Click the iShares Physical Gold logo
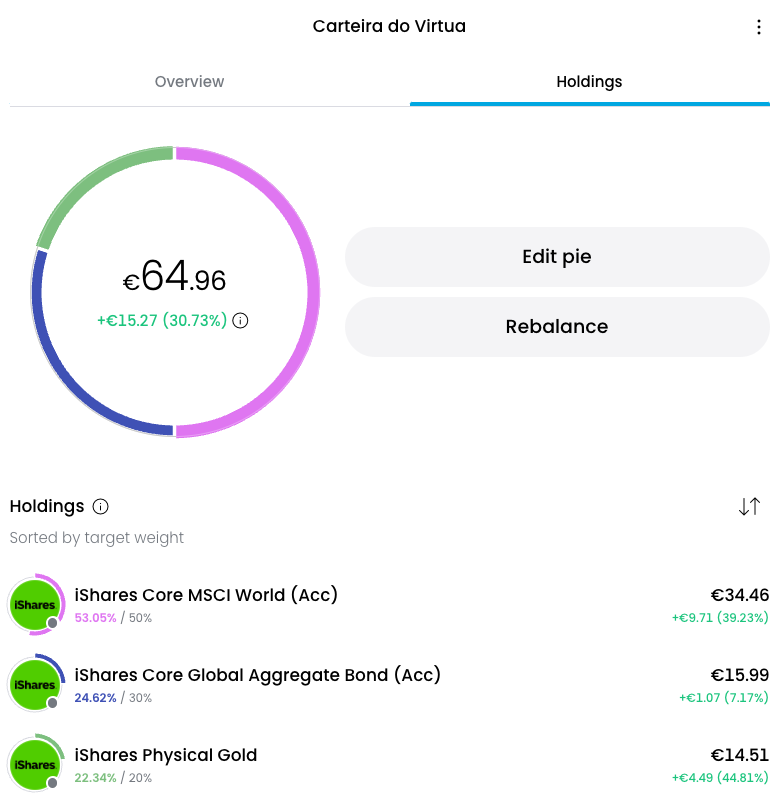Viewport: 783px width, 809px height. point(36,764)
